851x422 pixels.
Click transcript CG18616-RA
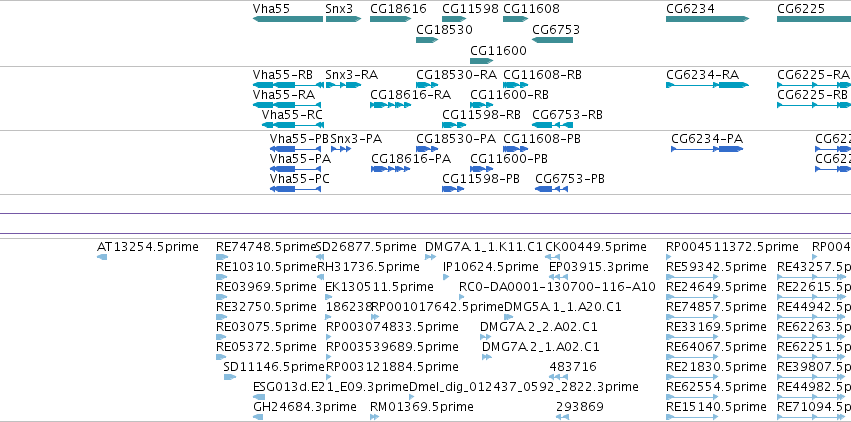(390, 105)
